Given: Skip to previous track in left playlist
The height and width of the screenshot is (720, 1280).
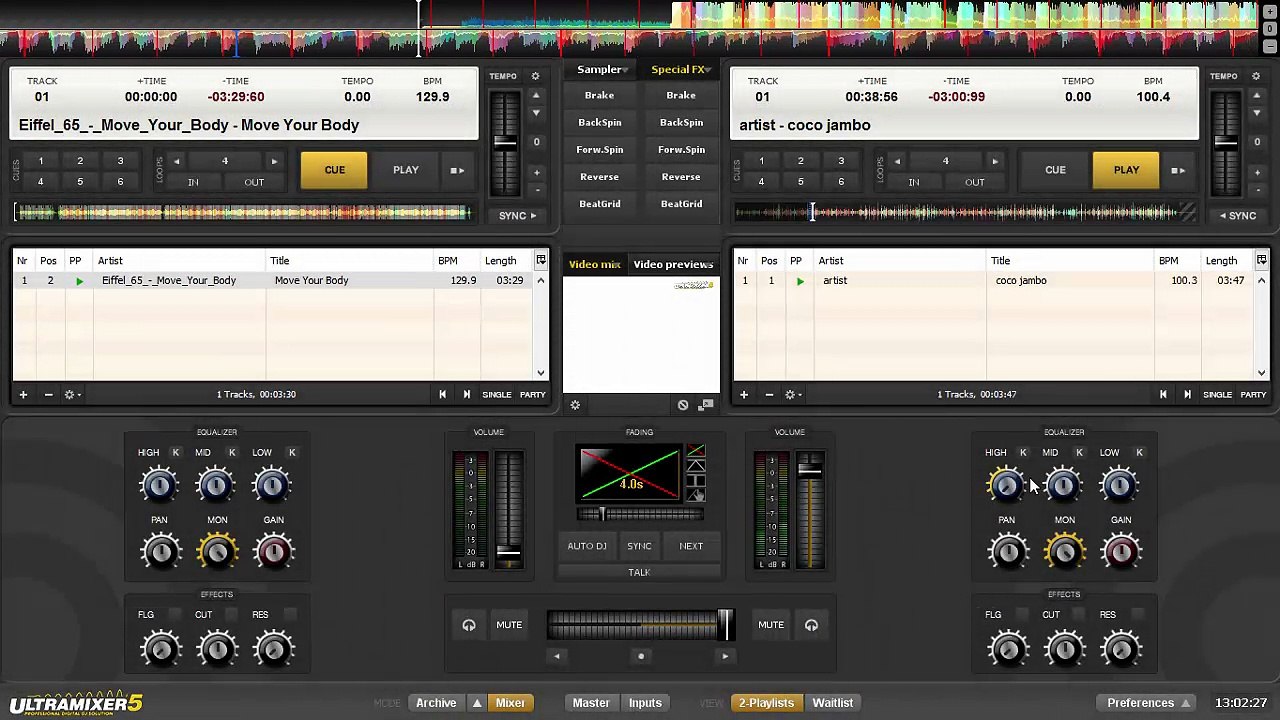Looking at the screenshot, I should 442,395.
